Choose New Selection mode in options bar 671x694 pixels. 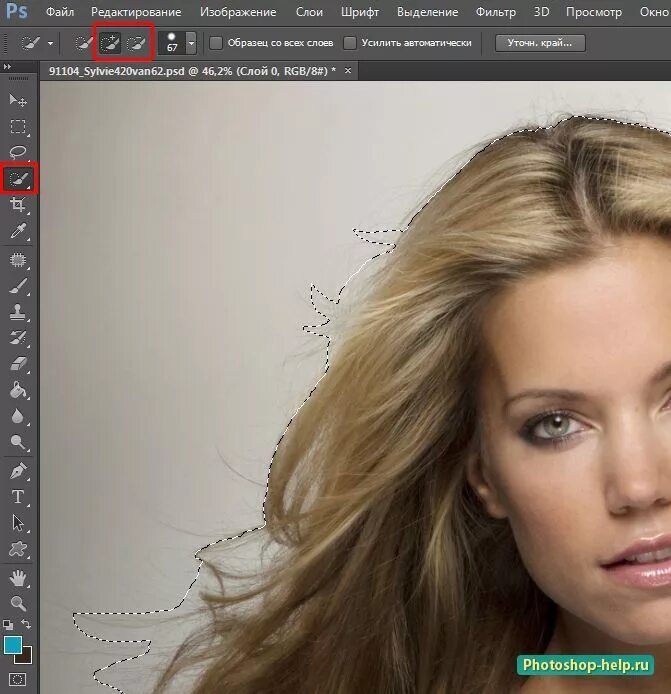click(84, 43)
